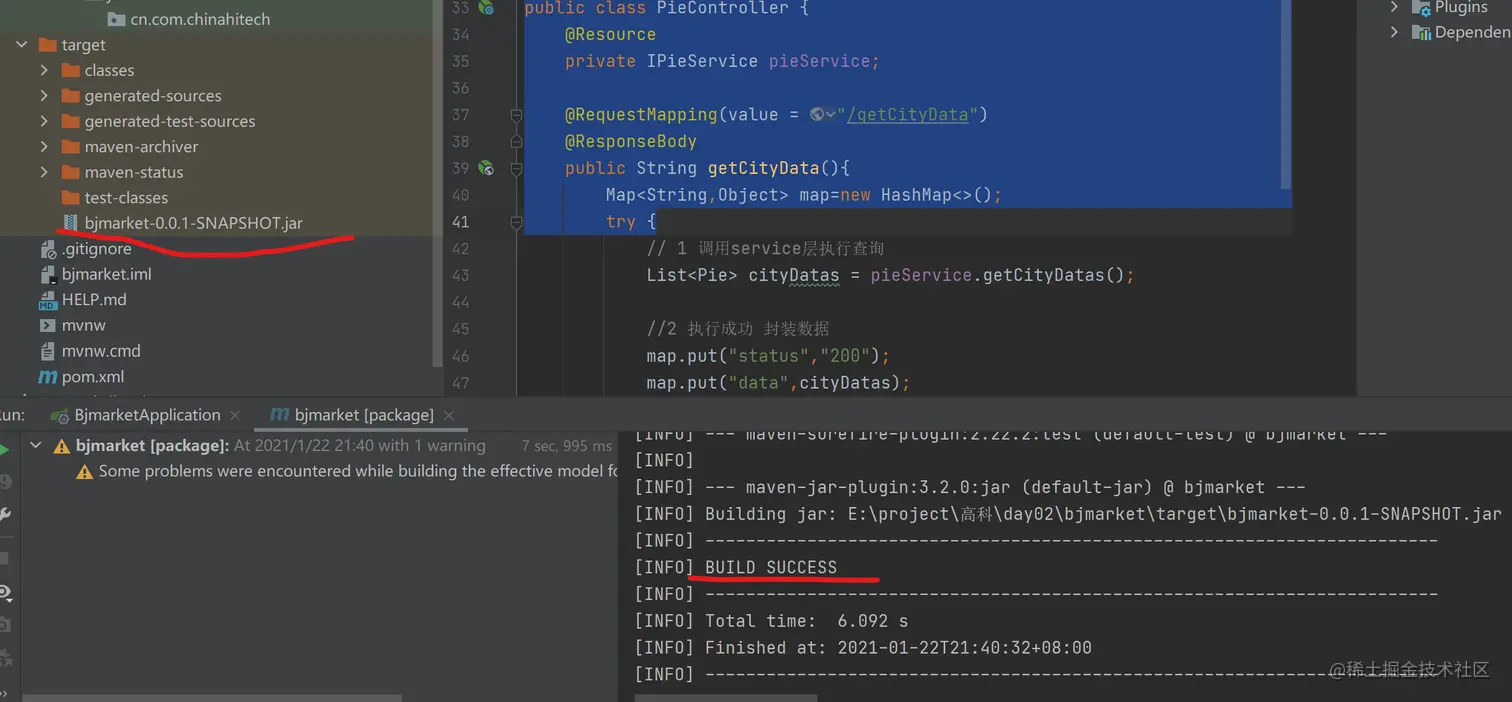Expand the maven-archiver folder

tap(44, 147)
